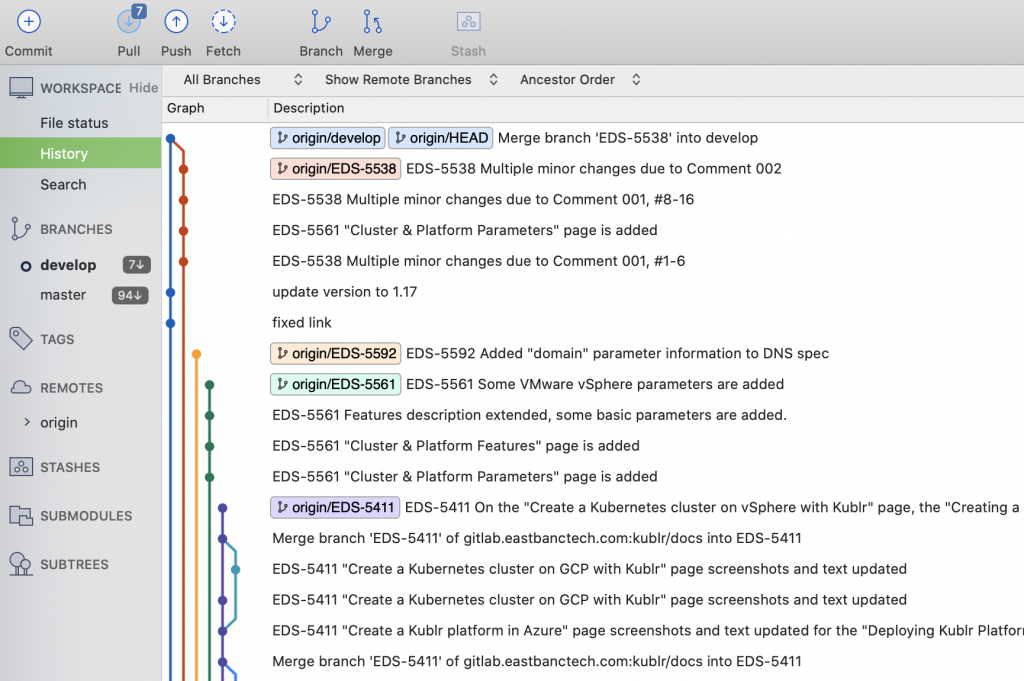
Task: Open the Search view
Action: [63, 184]
